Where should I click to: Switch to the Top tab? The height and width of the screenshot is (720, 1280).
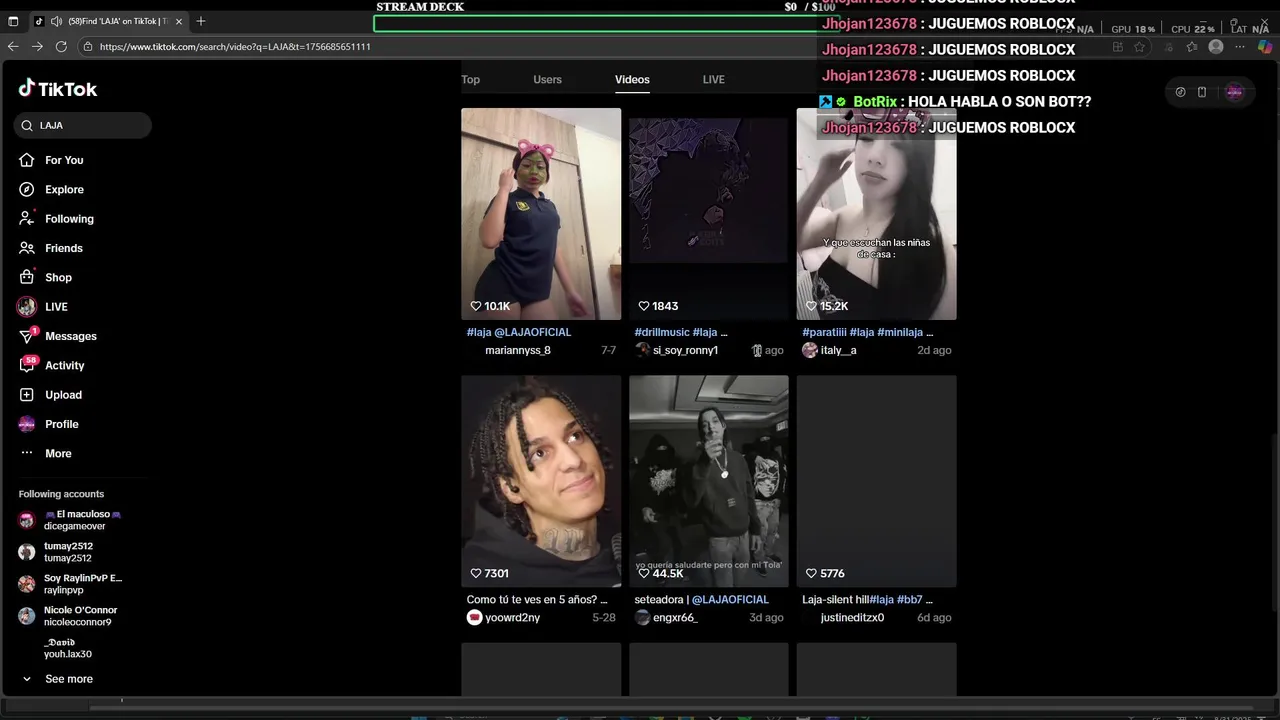pos(470,79)
